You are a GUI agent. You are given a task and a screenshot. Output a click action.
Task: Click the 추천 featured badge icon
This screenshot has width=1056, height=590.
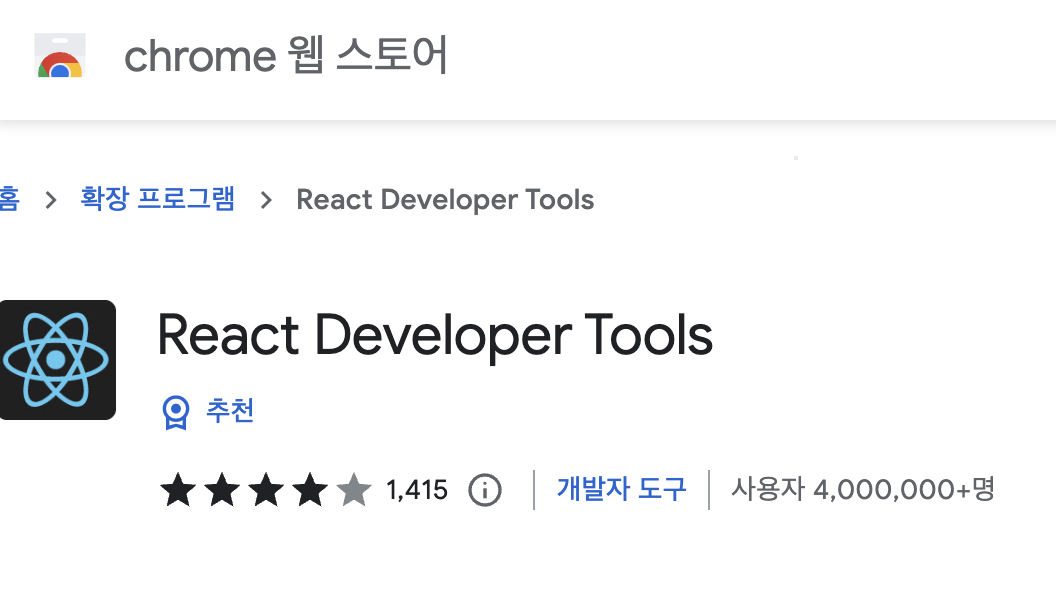(x=176, y=412)
